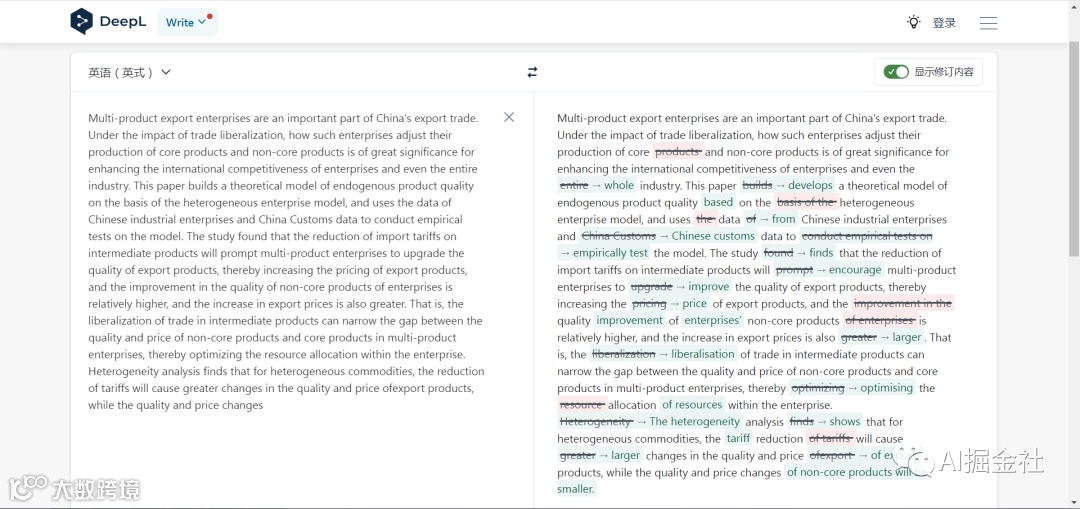Open the Write product dropdown
Screen dimensions: 1080x509
pos(187,22)
